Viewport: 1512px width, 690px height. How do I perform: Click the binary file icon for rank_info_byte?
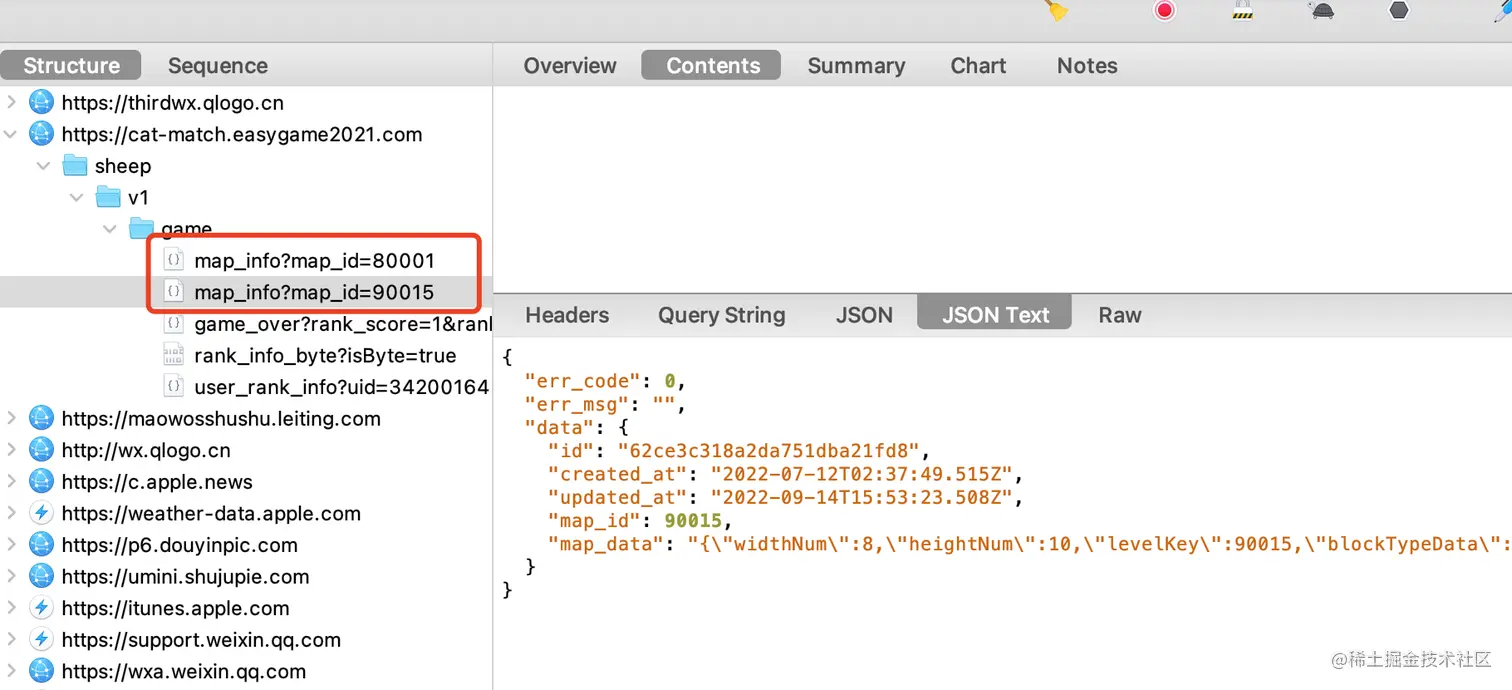[174, 355]
